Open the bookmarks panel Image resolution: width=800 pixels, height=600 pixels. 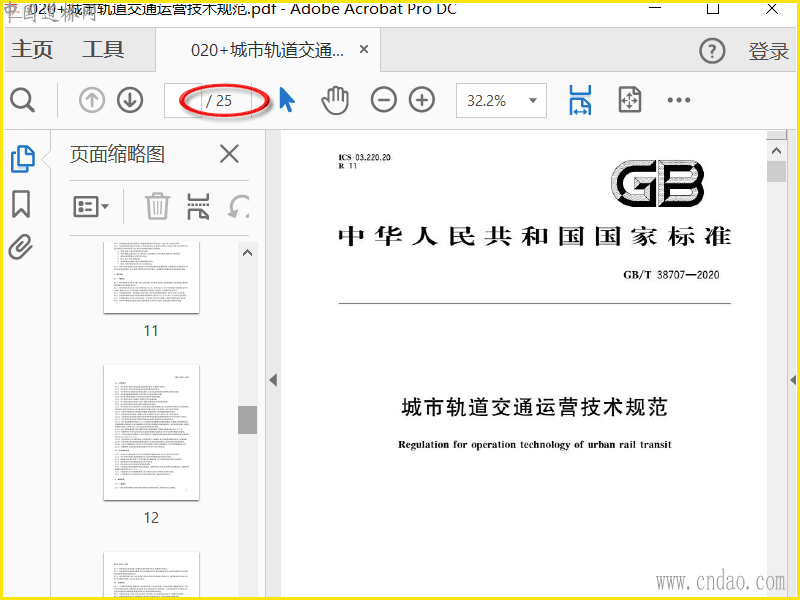[x=21, y=204]
